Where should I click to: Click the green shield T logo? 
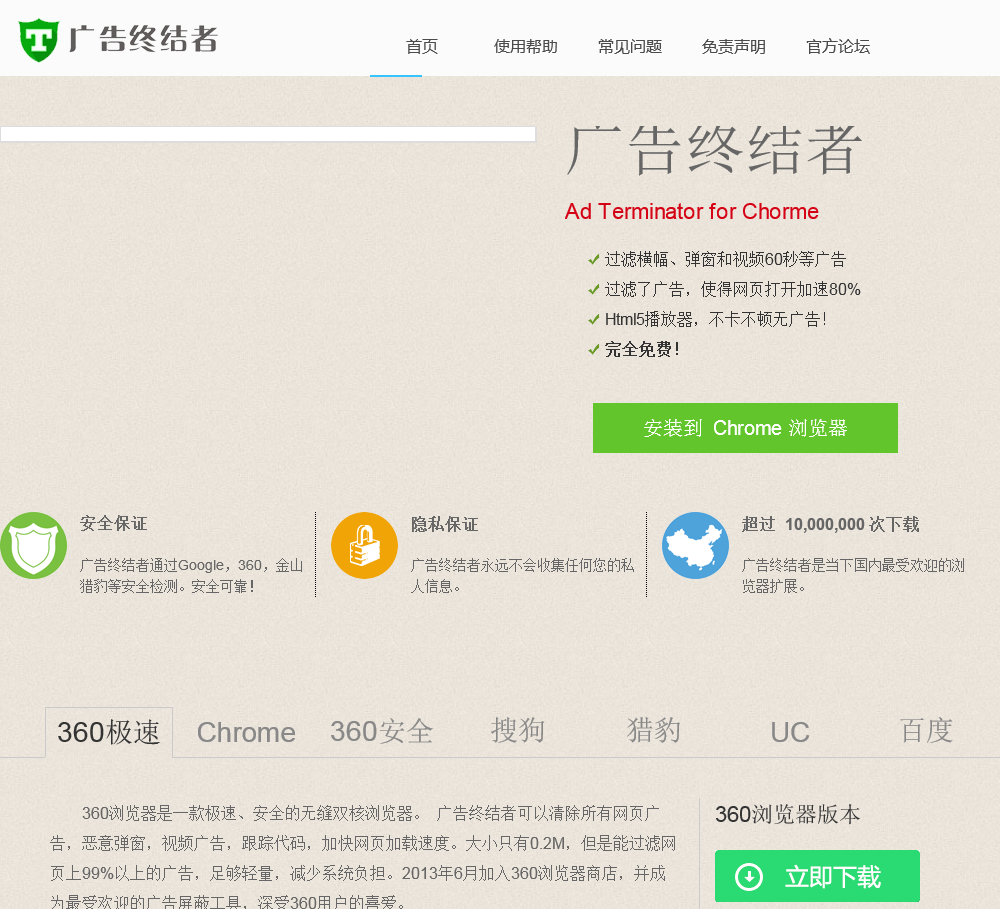[38, 40]
